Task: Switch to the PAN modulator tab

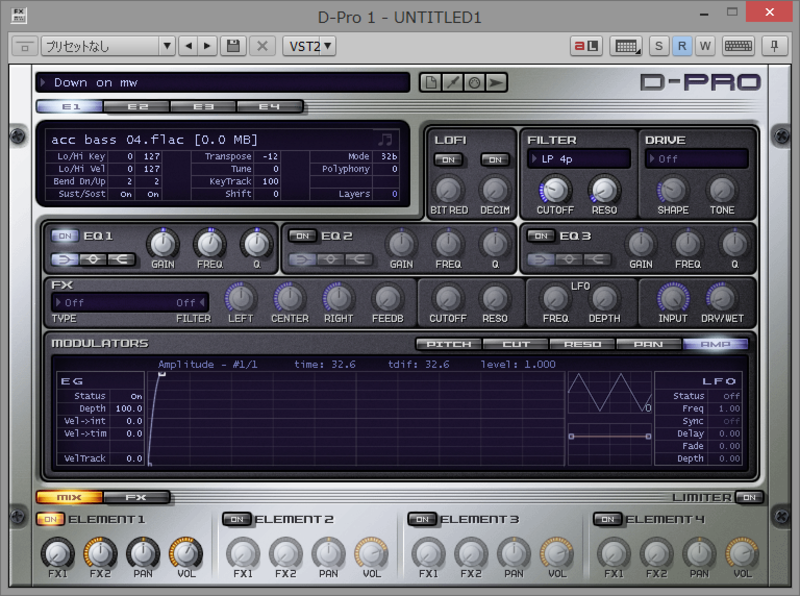Action: click(x=648, y=344)
